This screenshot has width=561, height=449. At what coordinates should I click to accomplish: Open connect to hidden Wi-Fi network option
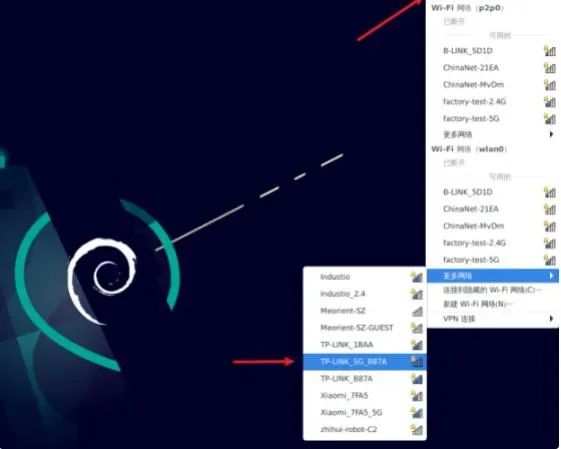click(x=493, y=290)
